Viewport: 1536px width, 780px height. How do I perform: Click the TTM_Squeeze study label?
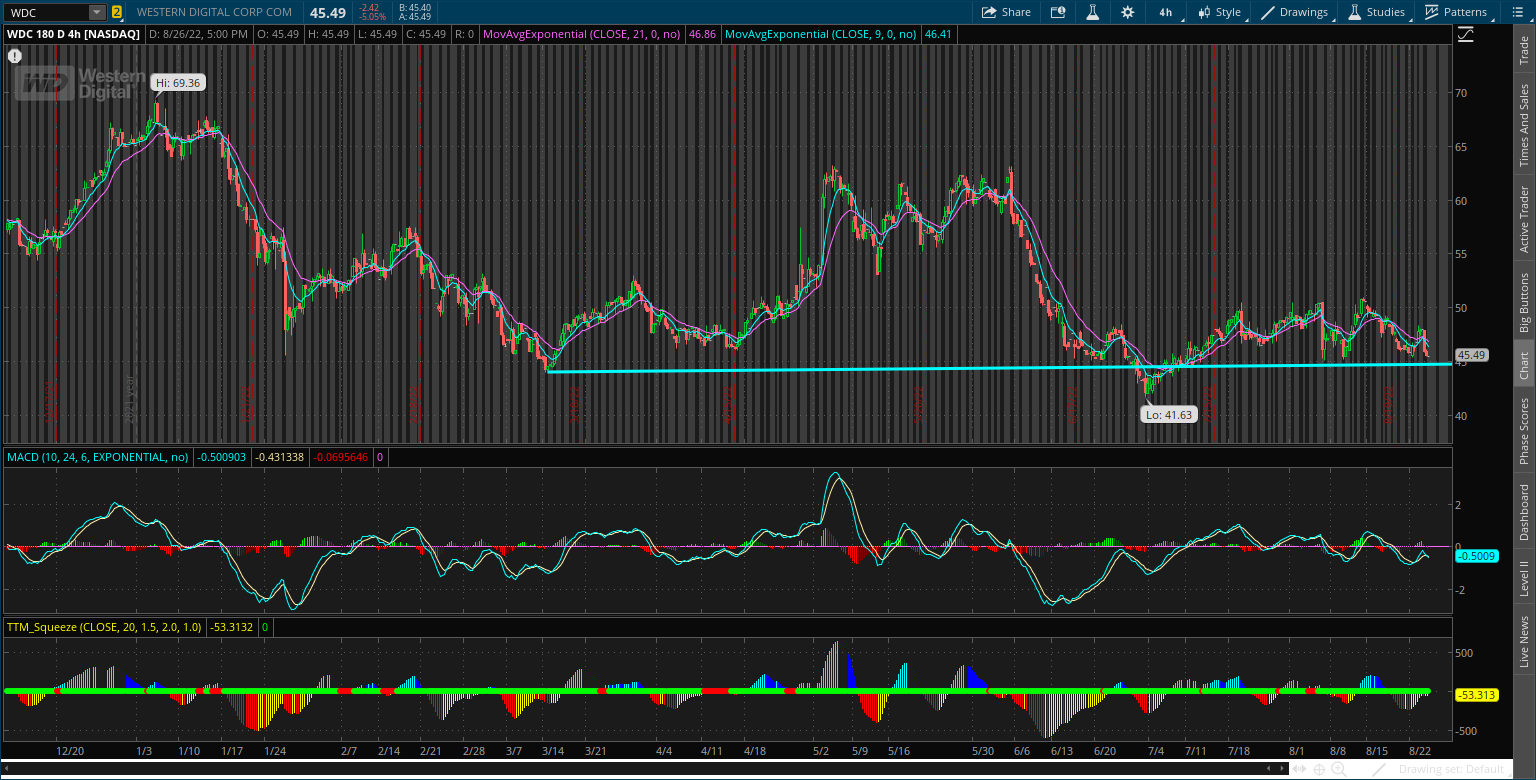104,627
